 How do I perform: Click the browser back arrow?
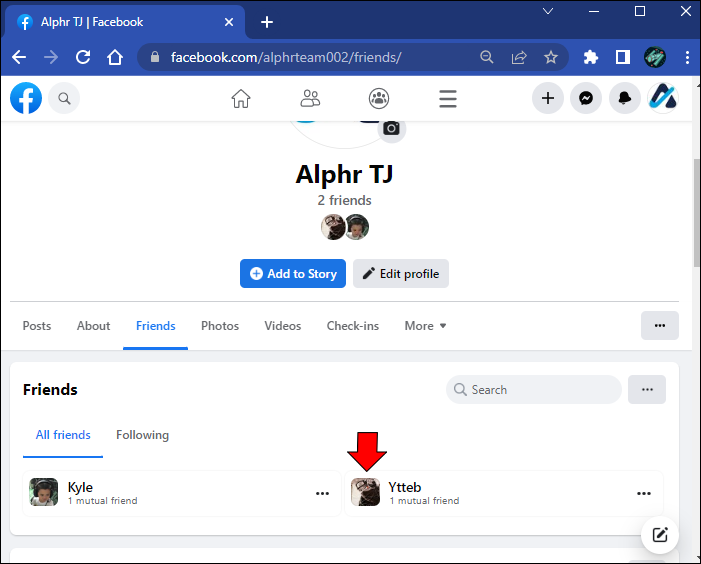[x=19, y=57]
